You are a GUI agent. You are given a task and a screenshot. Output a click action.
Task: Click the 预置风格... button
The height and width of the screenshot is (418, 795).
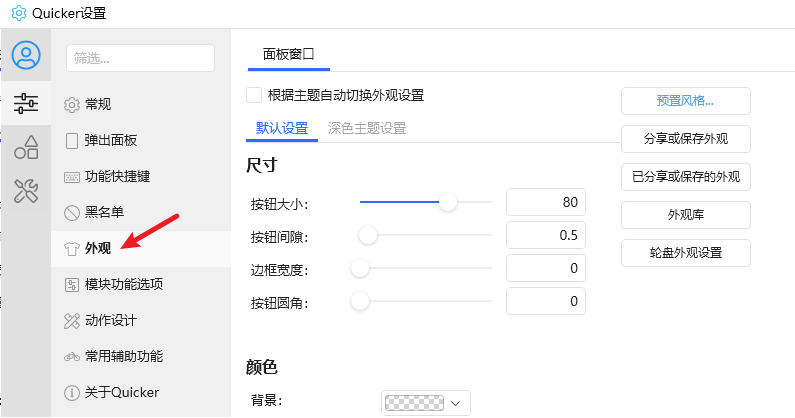[x=685, y=101]
